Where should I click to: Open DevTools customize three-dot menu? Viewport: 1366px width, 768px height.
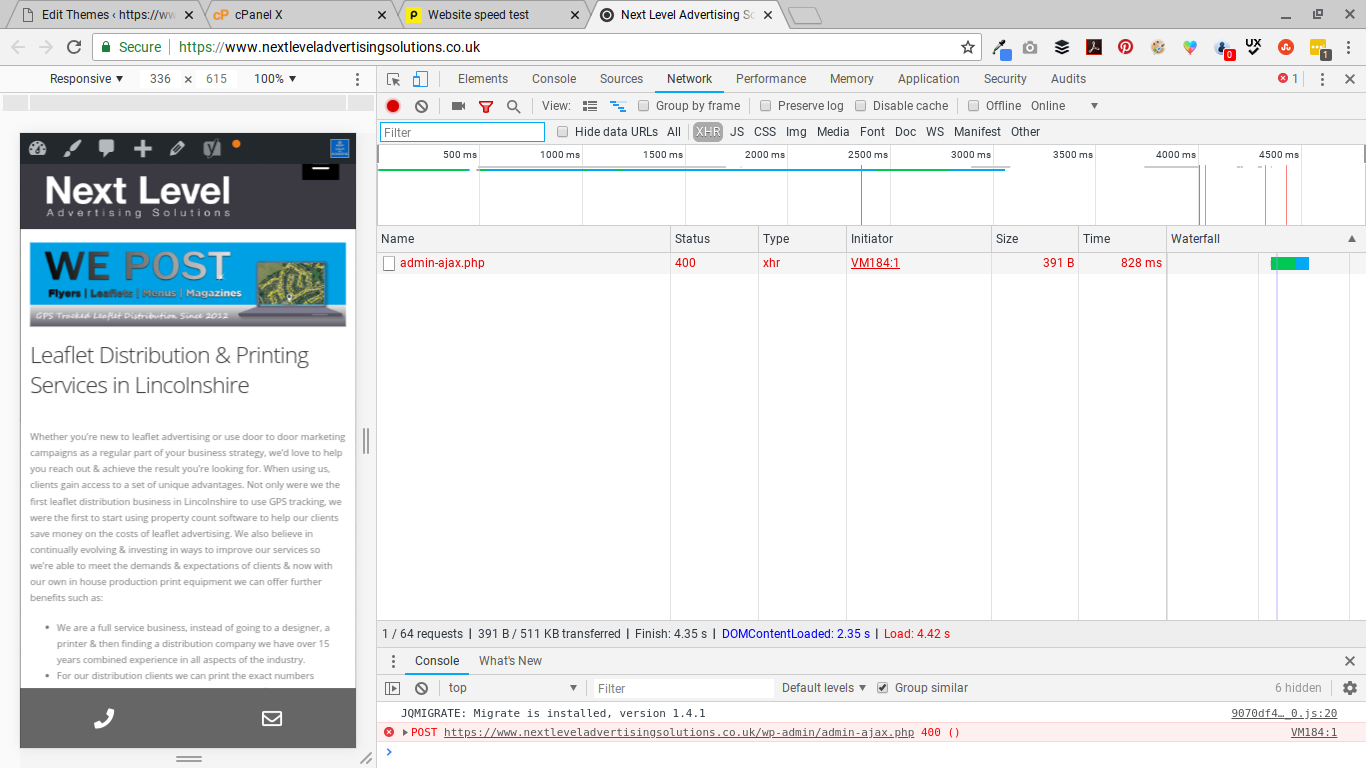(1322, 79)
